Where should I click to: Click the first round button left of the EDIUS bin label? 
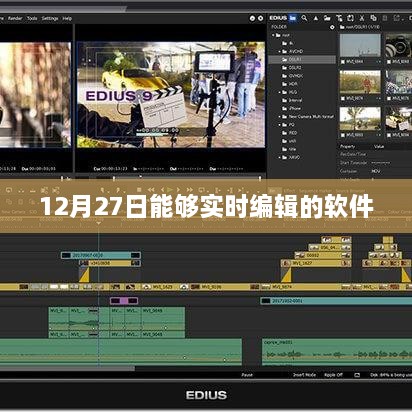252,18
